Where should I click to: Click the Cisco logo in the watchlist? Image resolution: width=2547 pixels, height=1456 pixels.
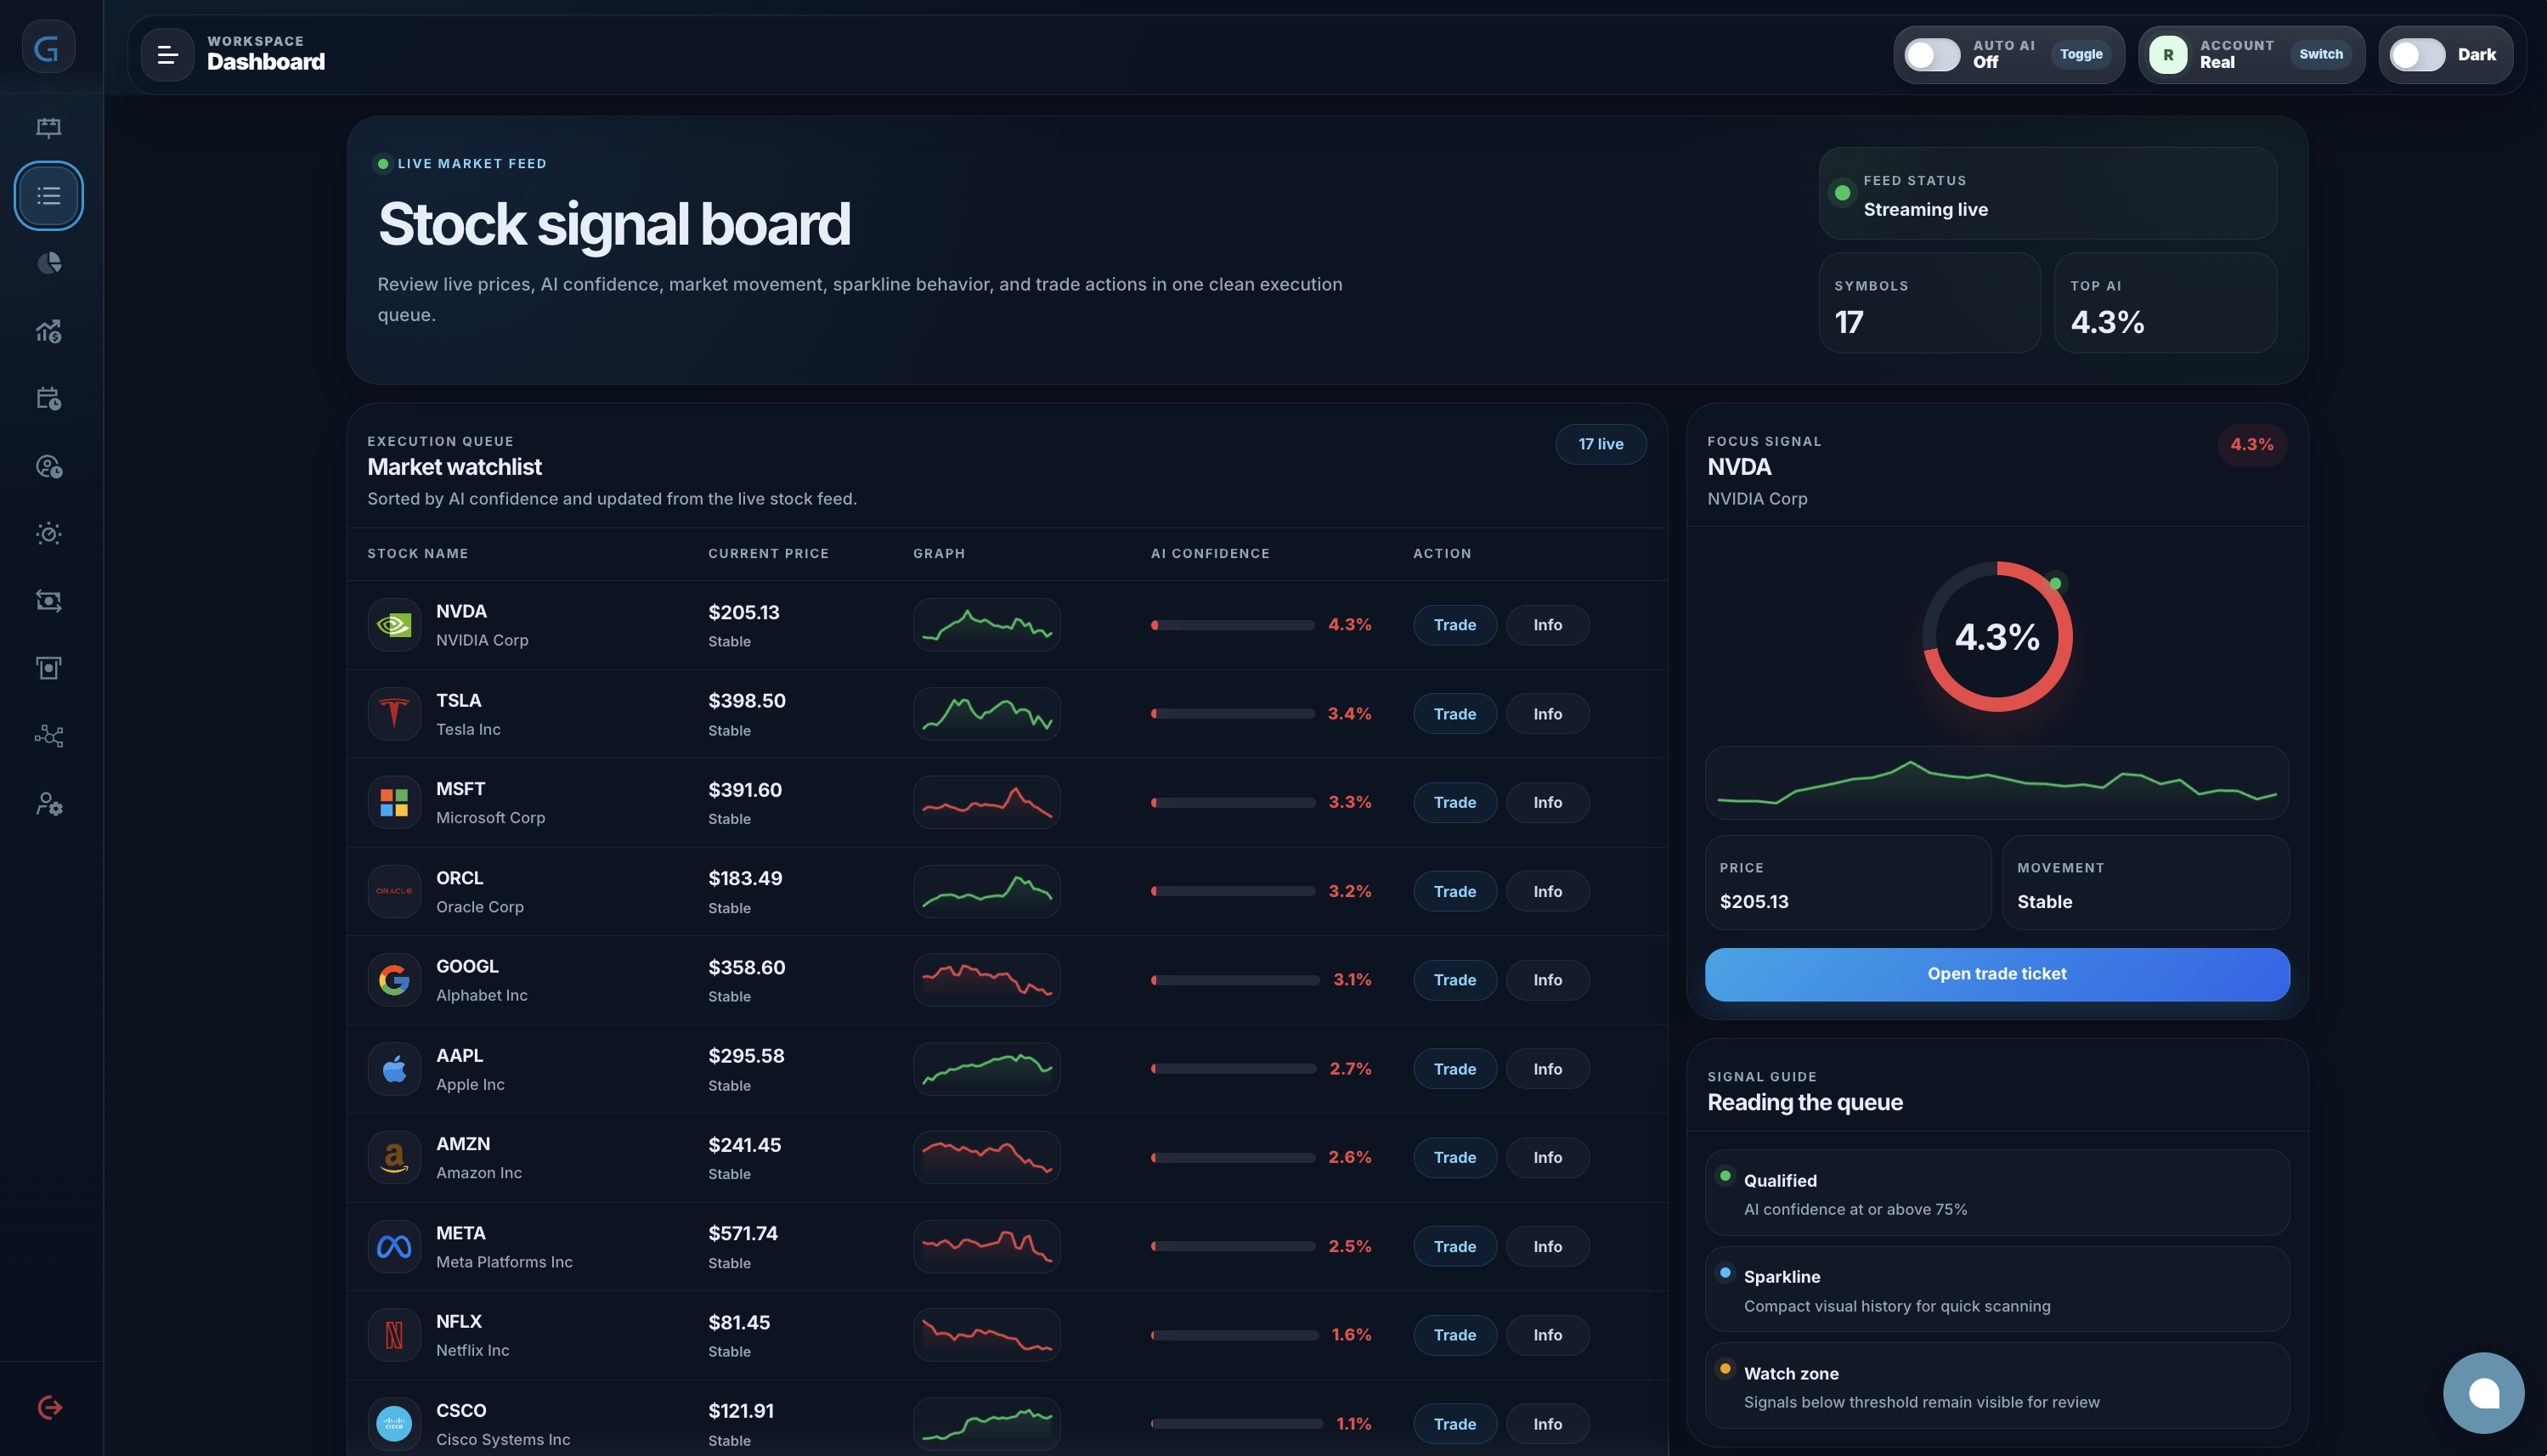coord(394,1424)
